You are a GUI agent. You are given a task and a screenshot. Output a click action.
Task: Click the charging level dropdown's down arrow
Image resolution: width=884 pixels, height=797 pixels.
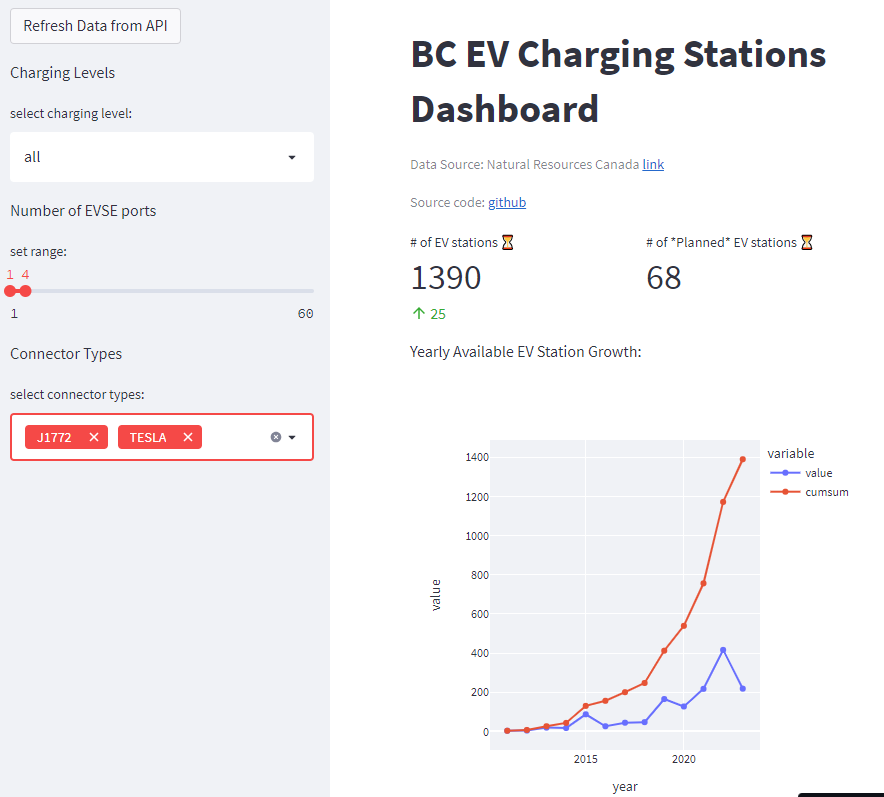point(292,157)
